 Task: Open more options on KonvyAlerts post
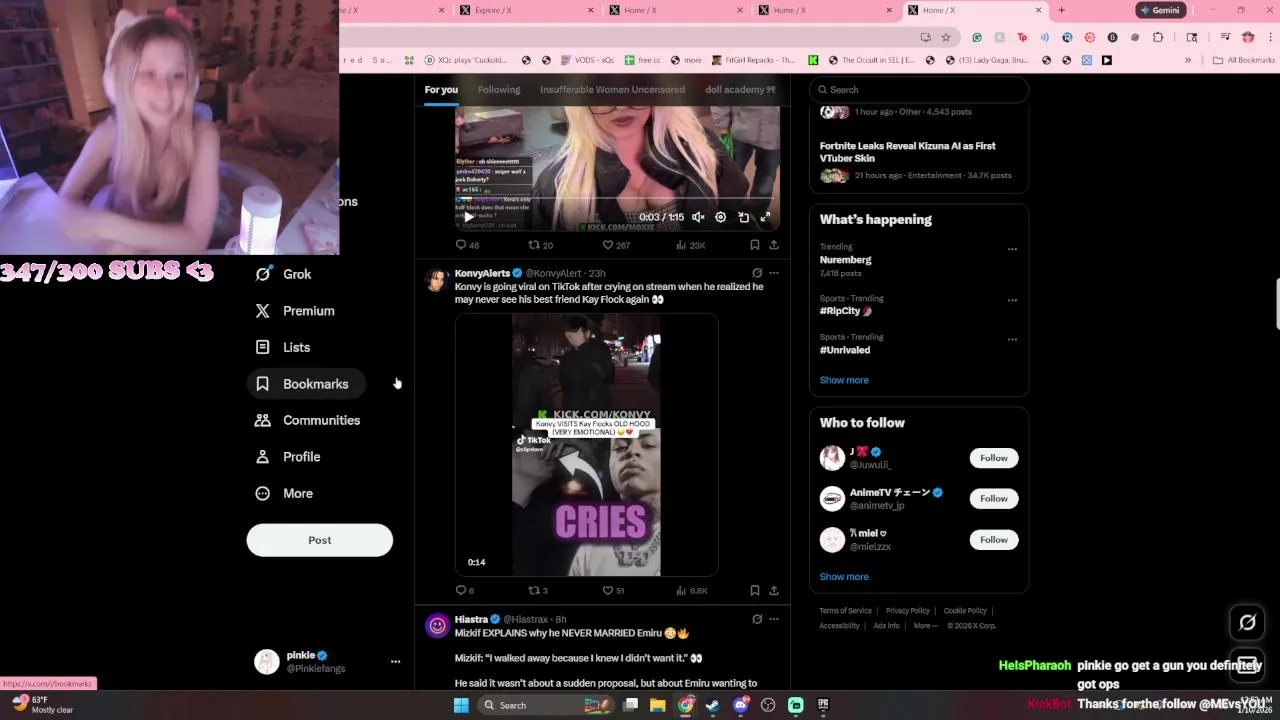(x=773, y=273)
